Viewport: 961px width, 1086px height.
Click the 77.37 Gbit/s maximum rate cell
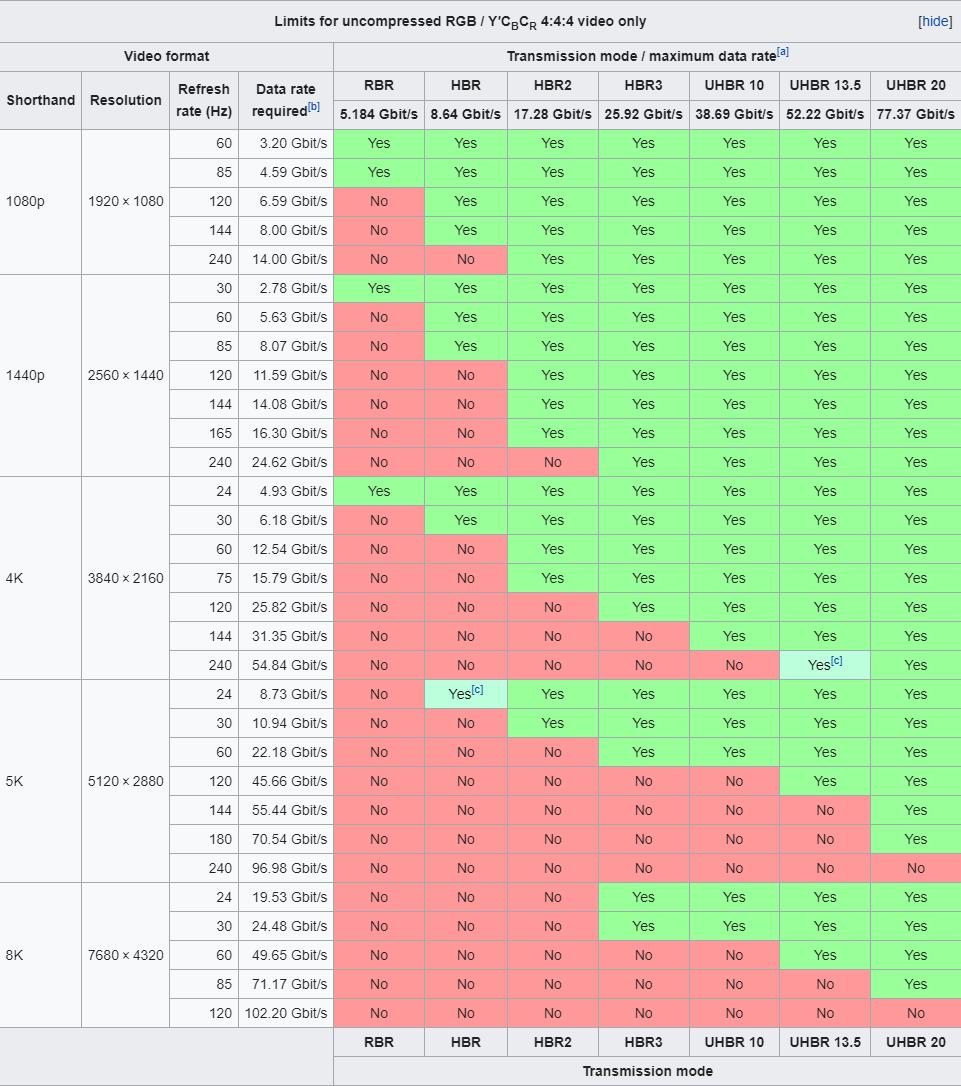(x=915, y=114)
